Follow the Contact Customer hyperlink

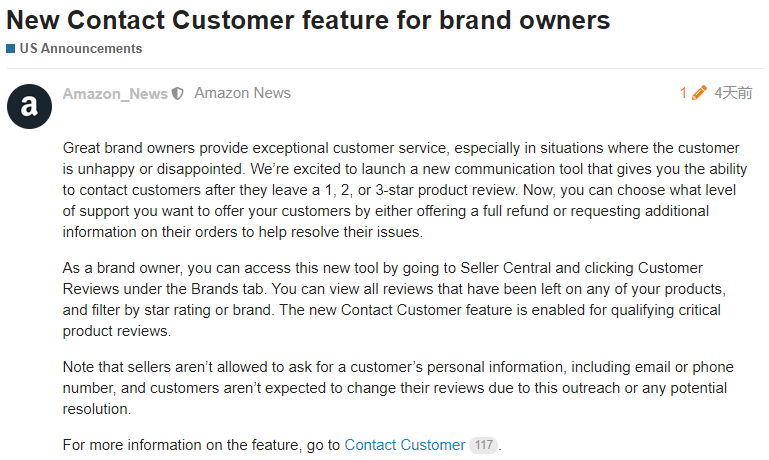404,445
